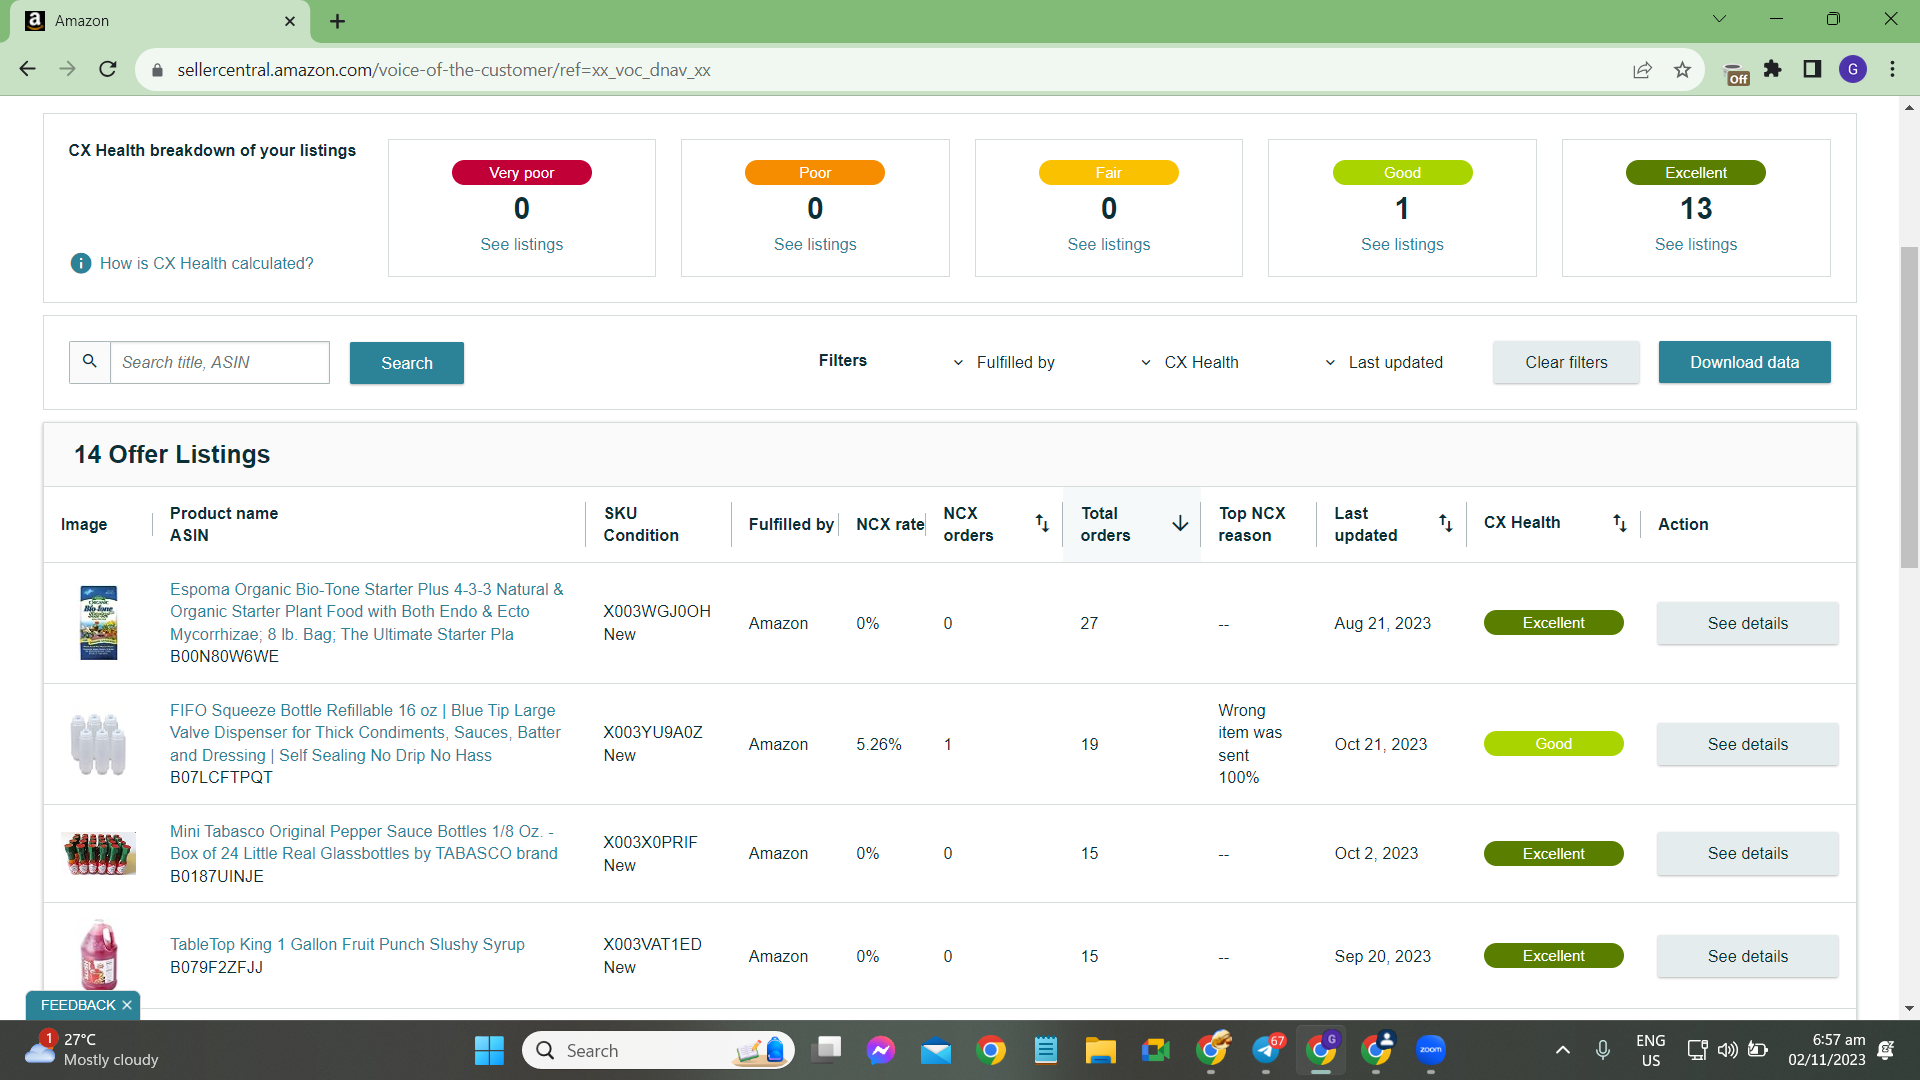Expand the CX Health filter dropdown
Viewport: 1920px width, 1080px height.
[1190, 362]
